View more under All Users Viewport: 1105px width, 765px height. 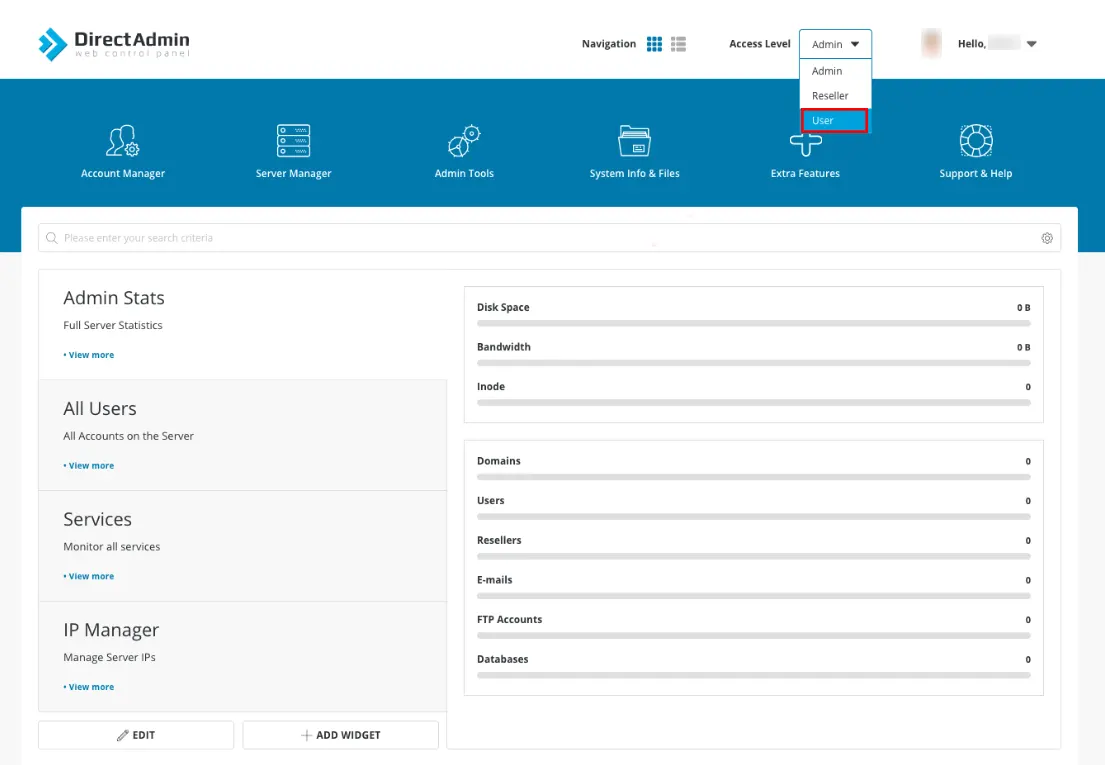tap(88, 465)
